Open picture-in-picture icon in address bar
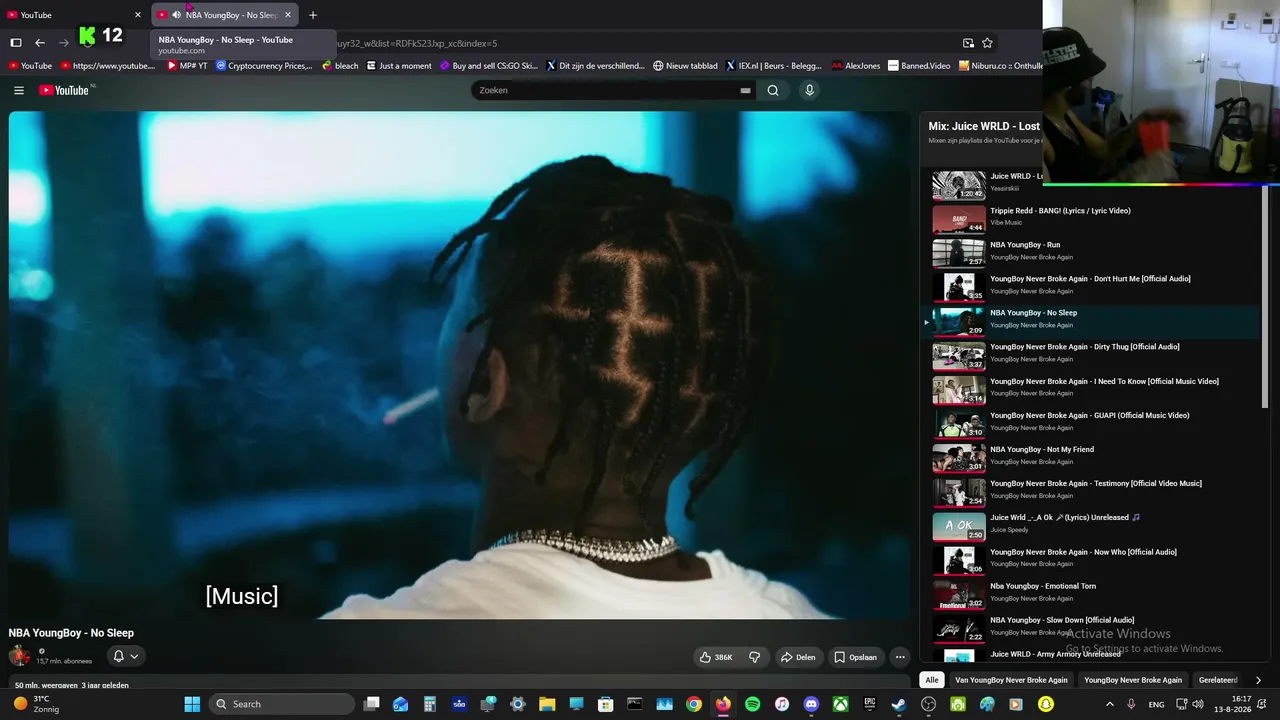 point(968,43)
